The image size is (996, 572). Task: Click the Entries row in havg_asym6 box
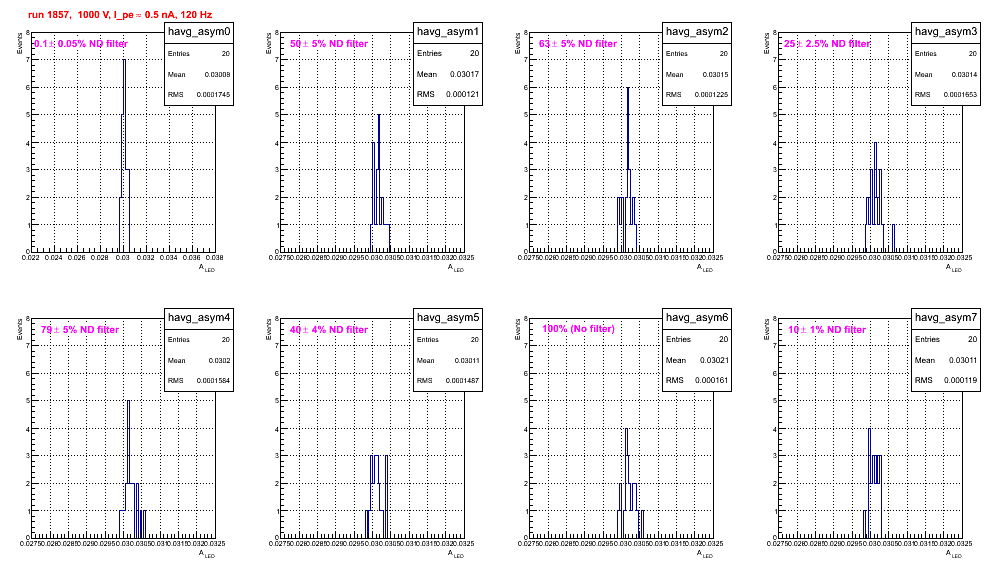697,339
